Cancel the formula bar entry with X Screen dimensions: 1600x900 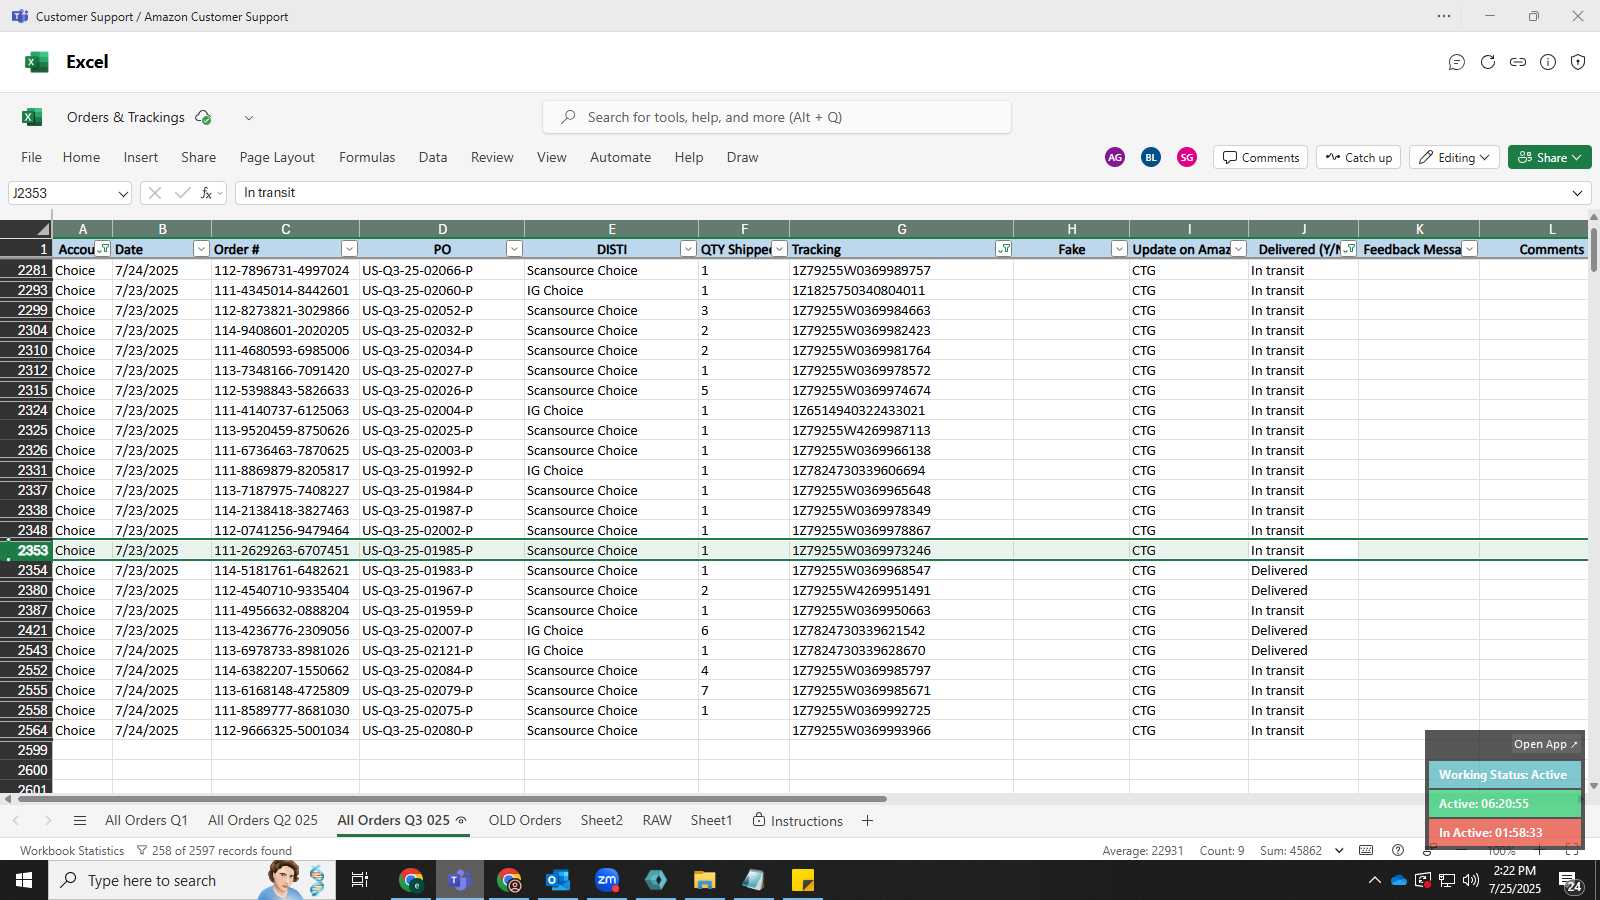pyautogui.click(x=154, y=193)
